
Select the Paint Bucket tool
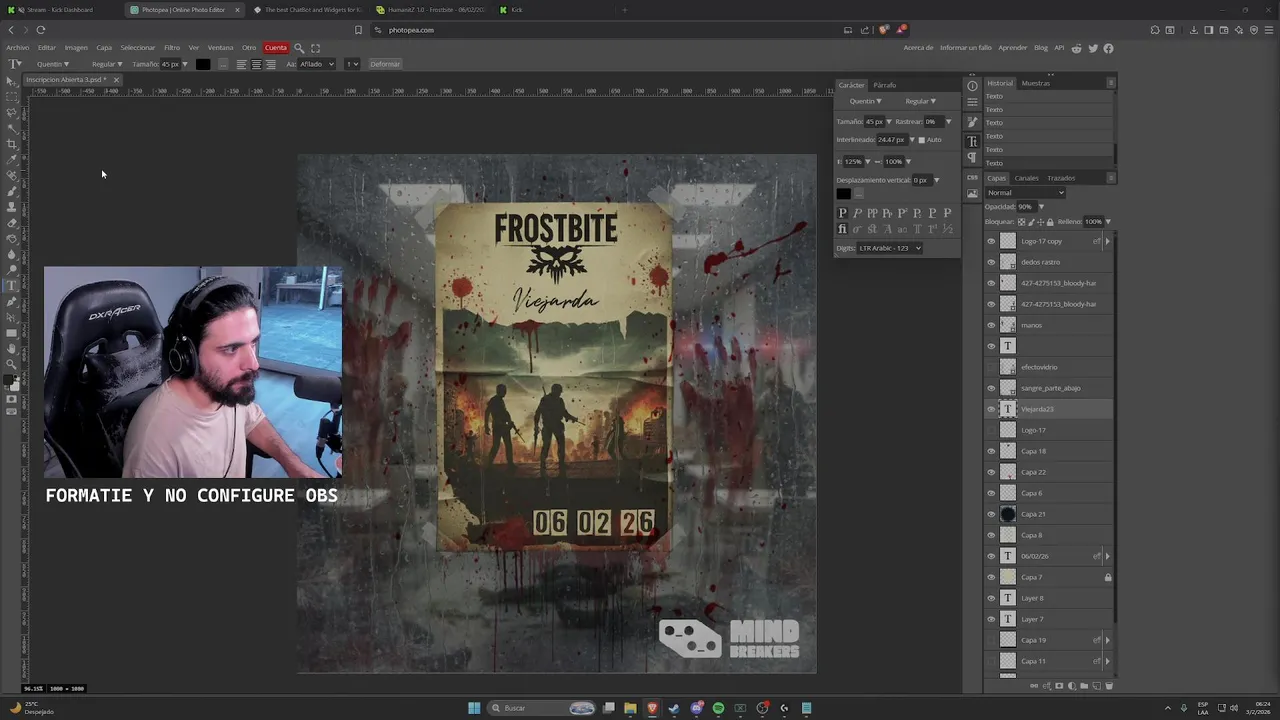(x=12, y=239)
